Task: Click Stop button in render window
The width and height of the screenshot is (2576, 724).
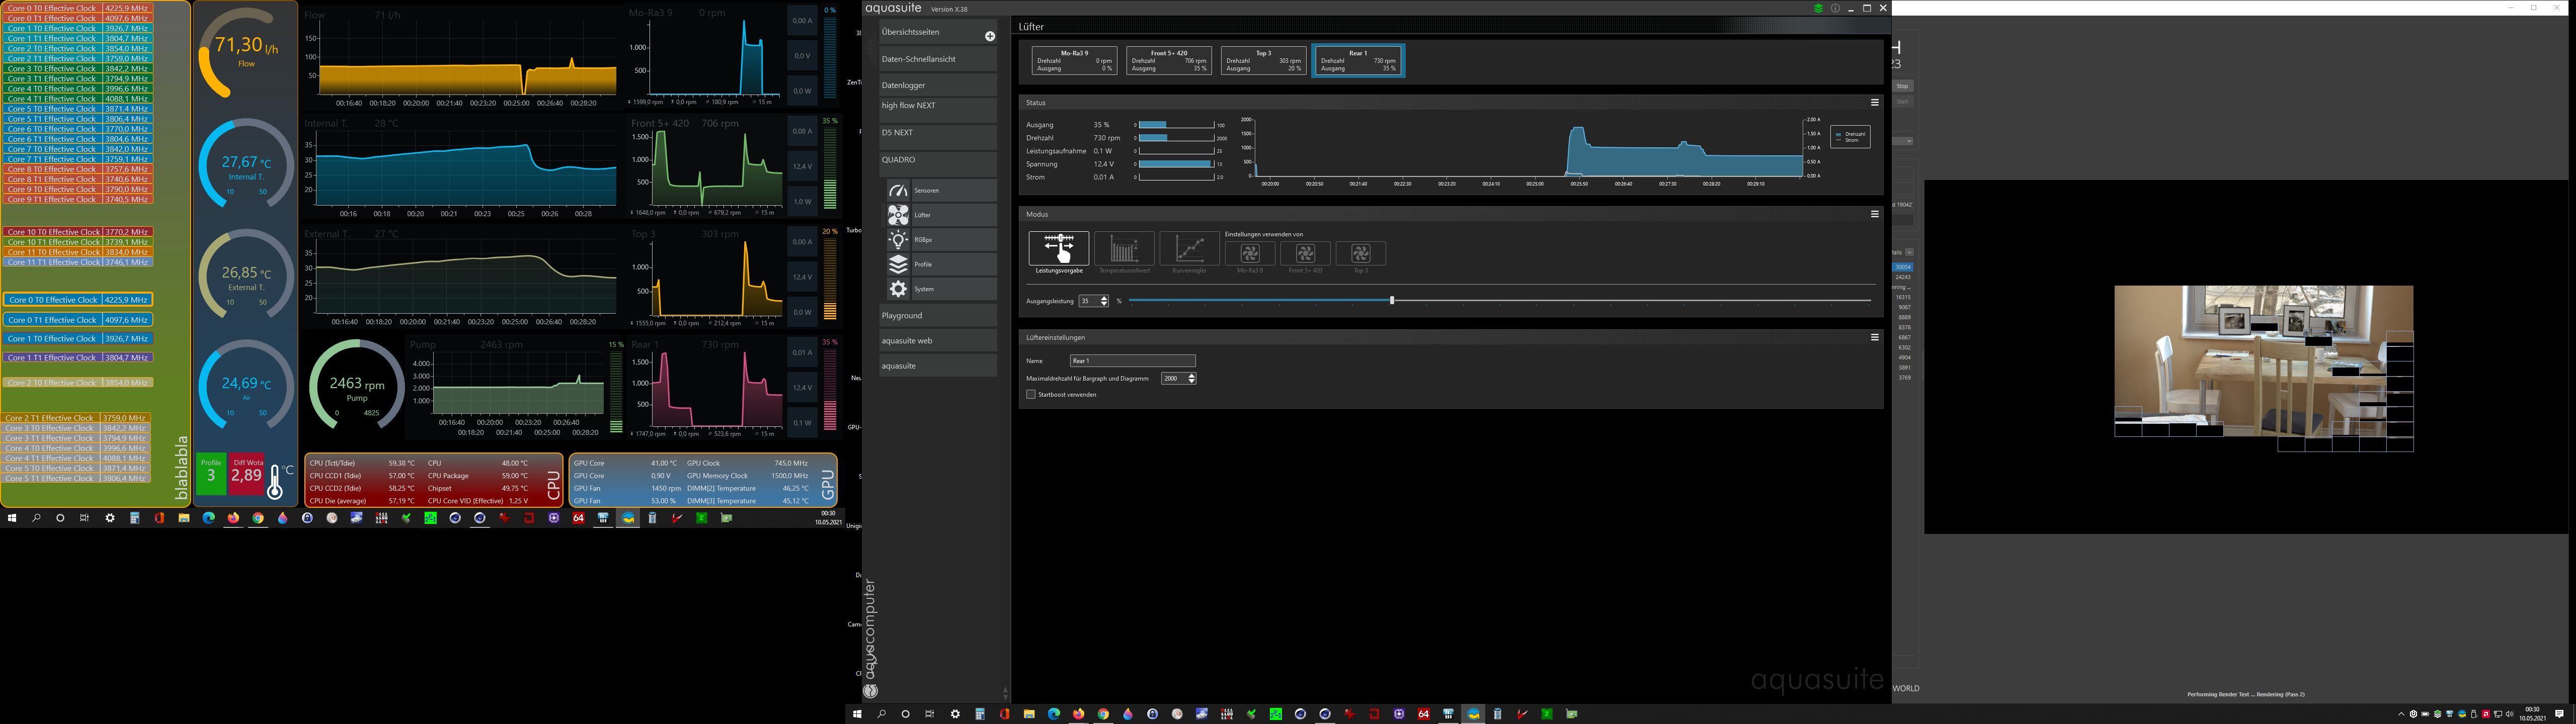Action: point(1902,86)
